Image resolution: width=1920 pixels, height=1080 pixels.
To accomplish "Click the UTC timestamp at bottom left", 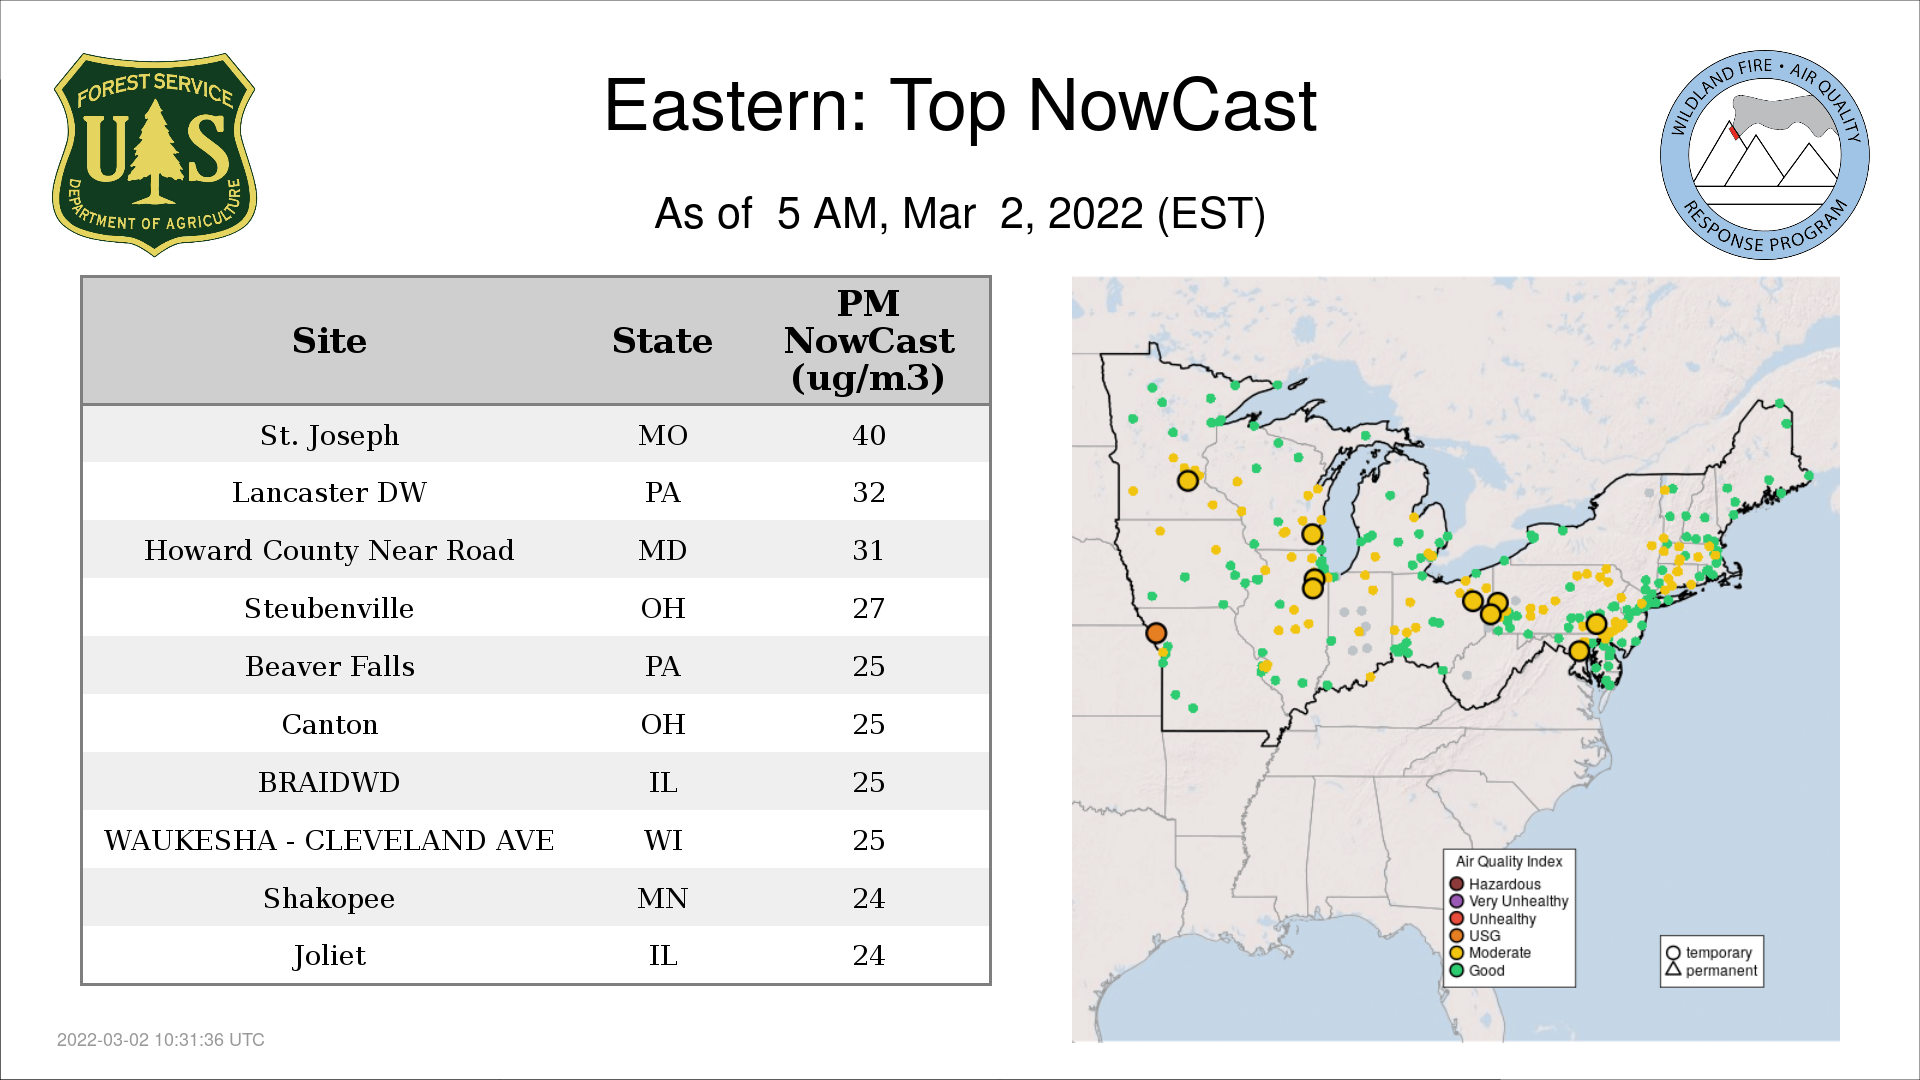I will pyautogui.click(x=161, y=1040).
